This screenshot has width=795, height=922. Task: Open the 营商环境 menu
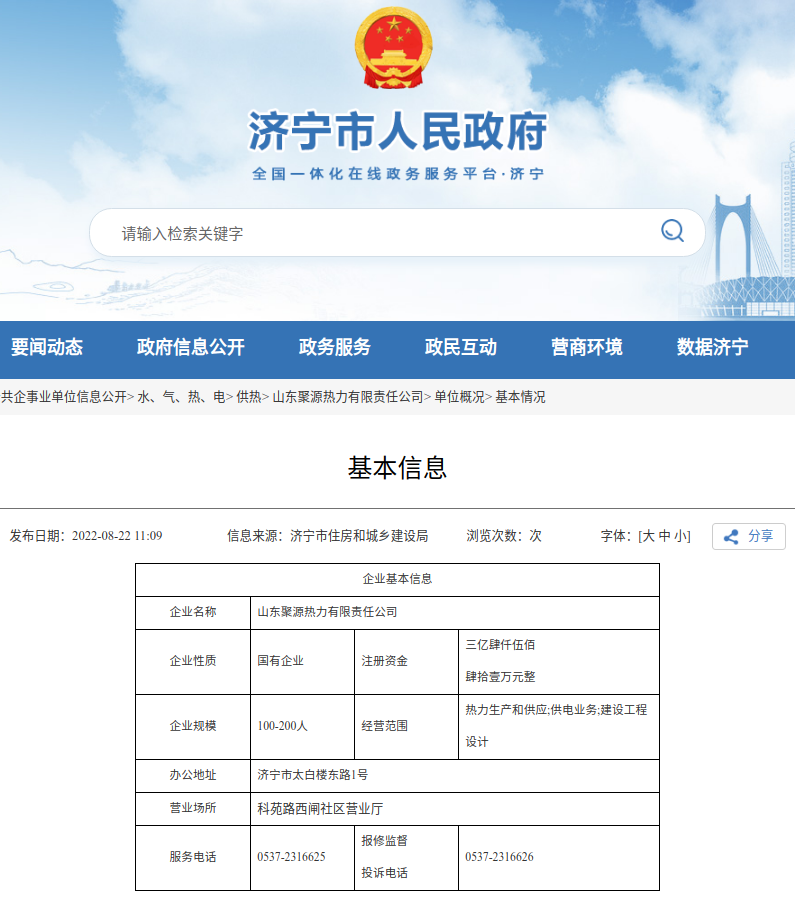pyautogui.click(x=586, y=347)
